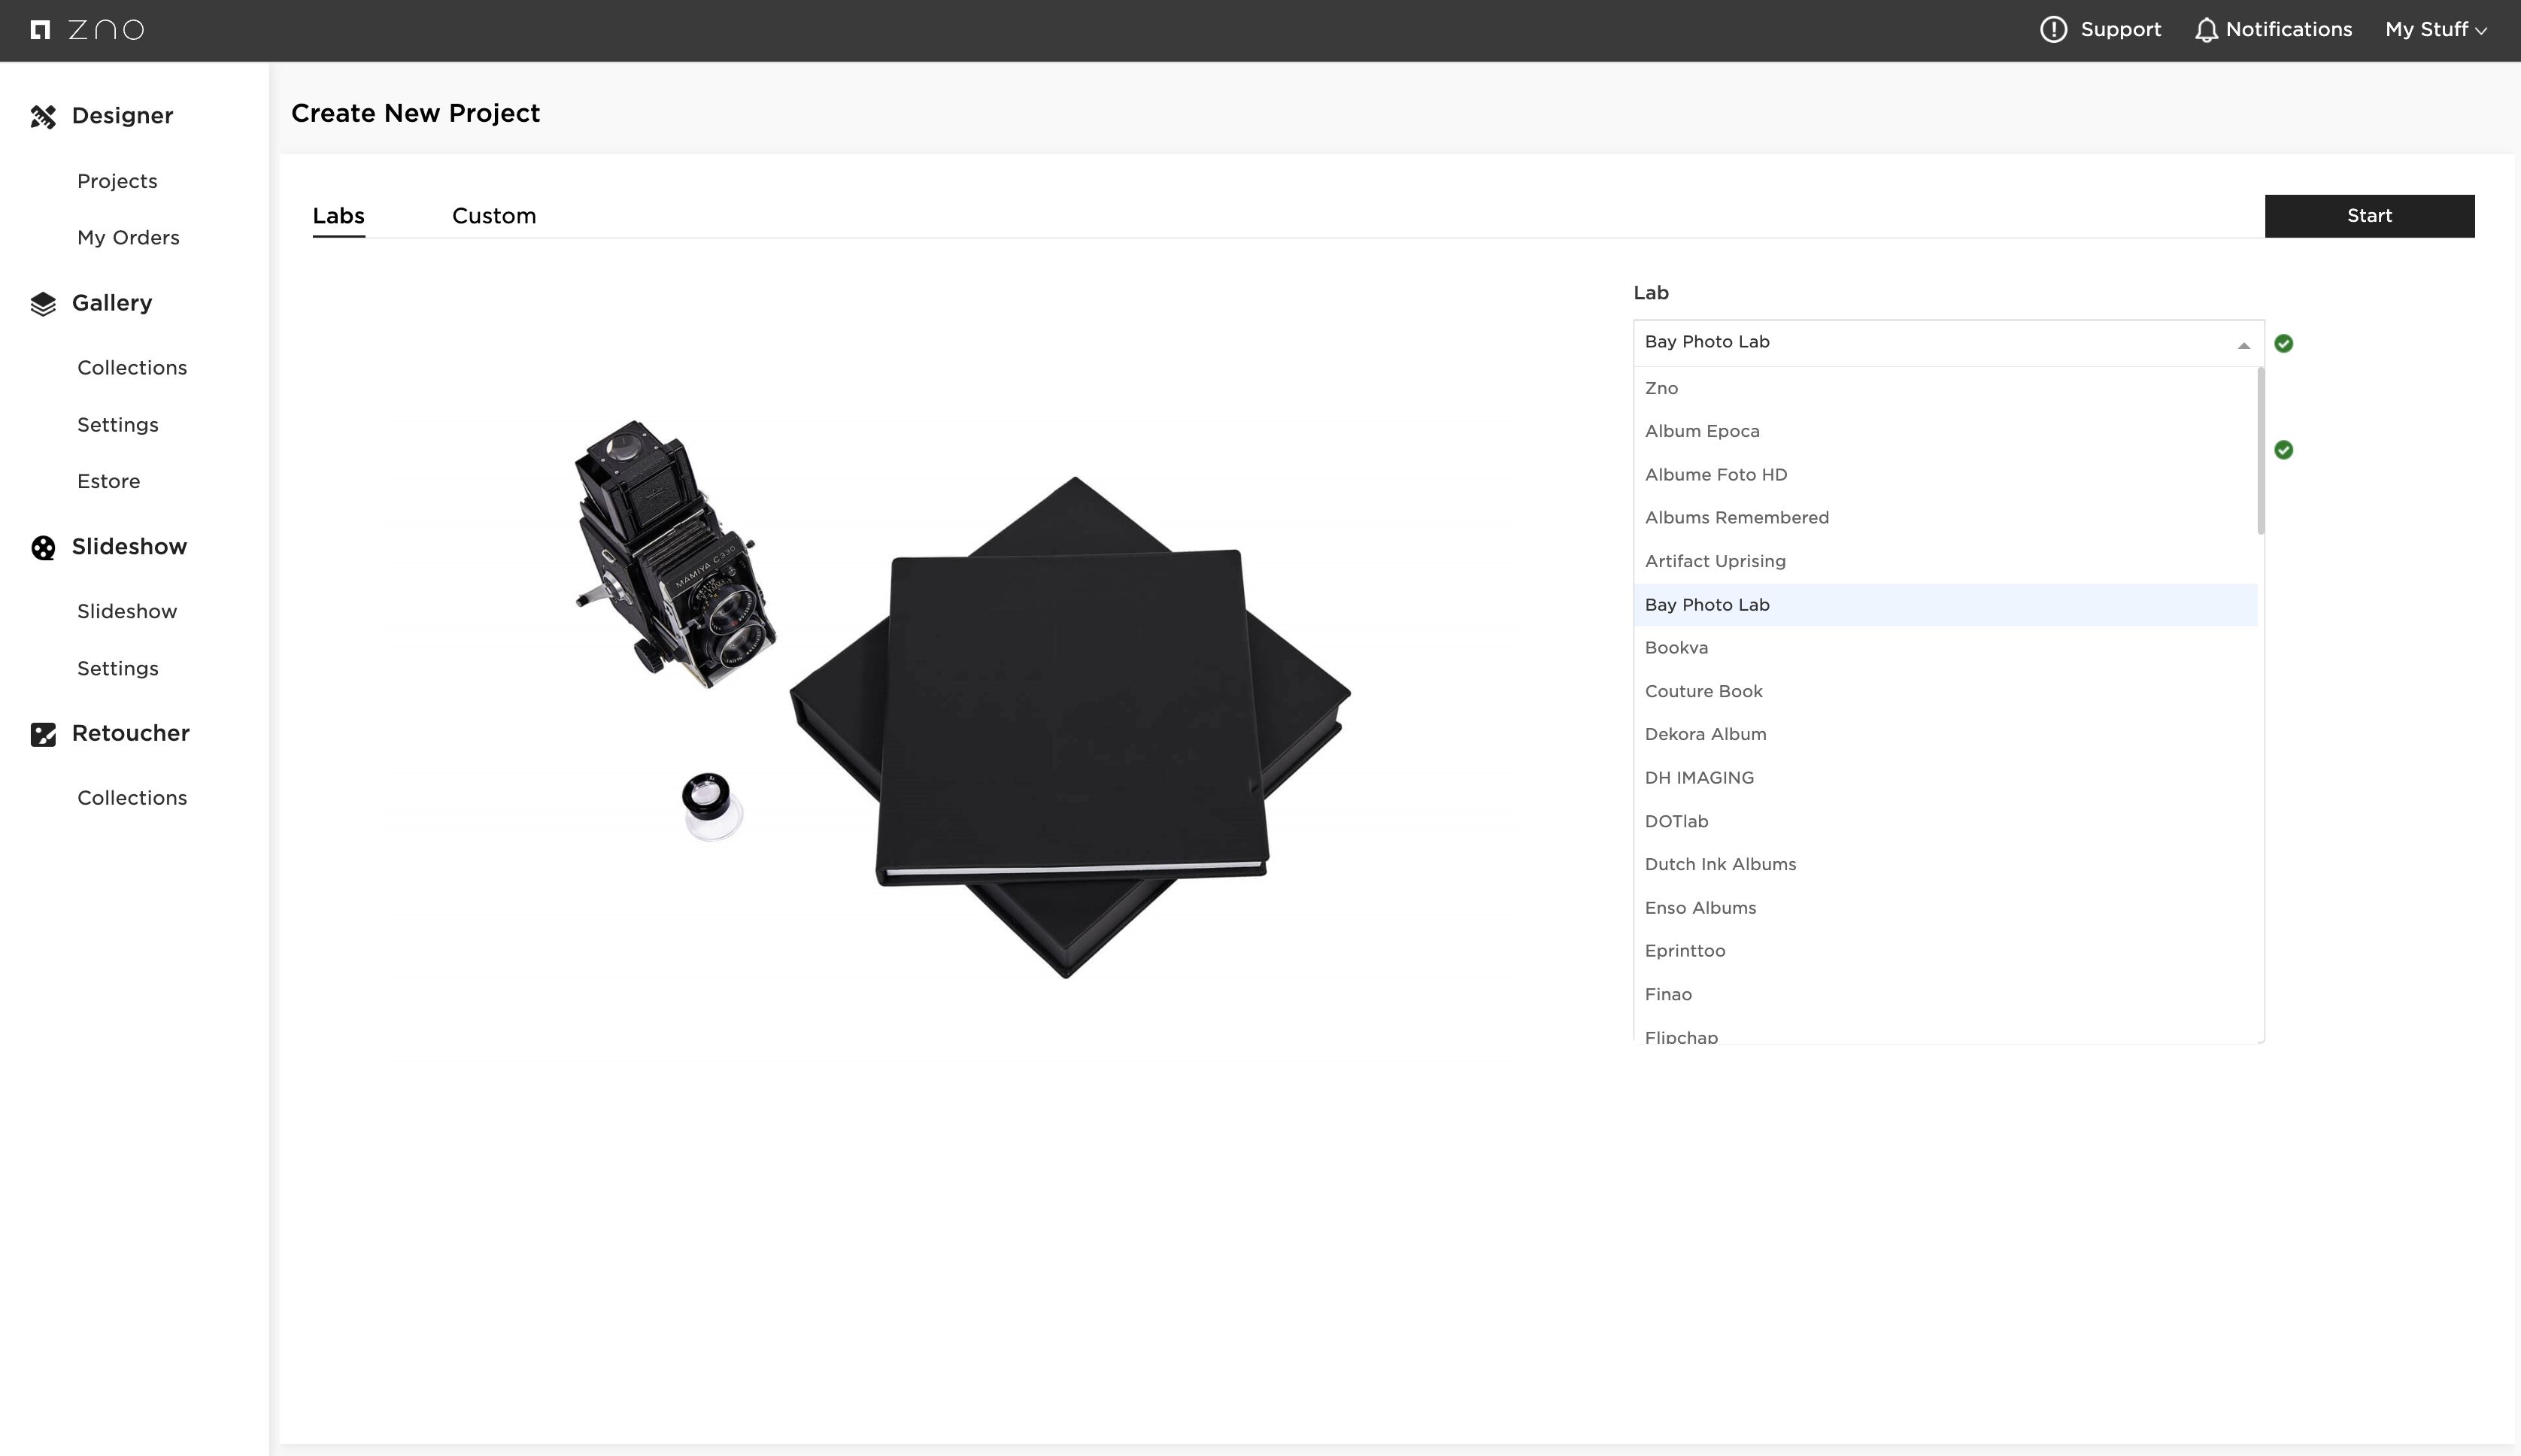Click the Zno logo icon
Image resolution: width=2521 pixels, height=1456 pixels.
point(40,30)
